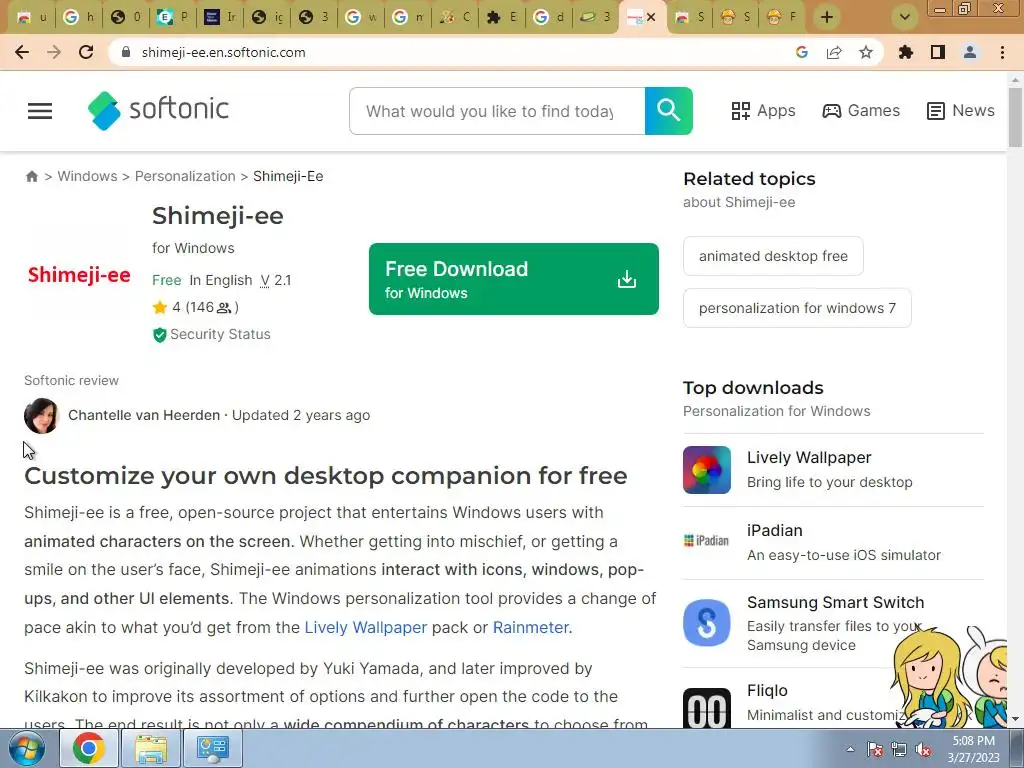1024x768 pixels.
Task: Click the Google icon in the address bar
Action: 802,52
